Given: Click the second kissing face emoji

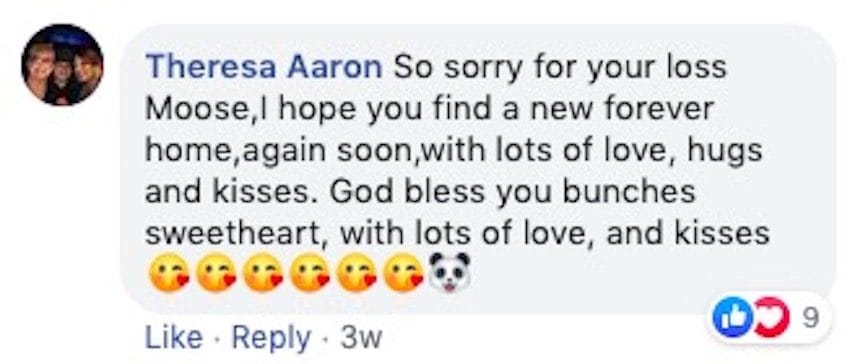Looking at the screenshot, I should pos(216,273).
